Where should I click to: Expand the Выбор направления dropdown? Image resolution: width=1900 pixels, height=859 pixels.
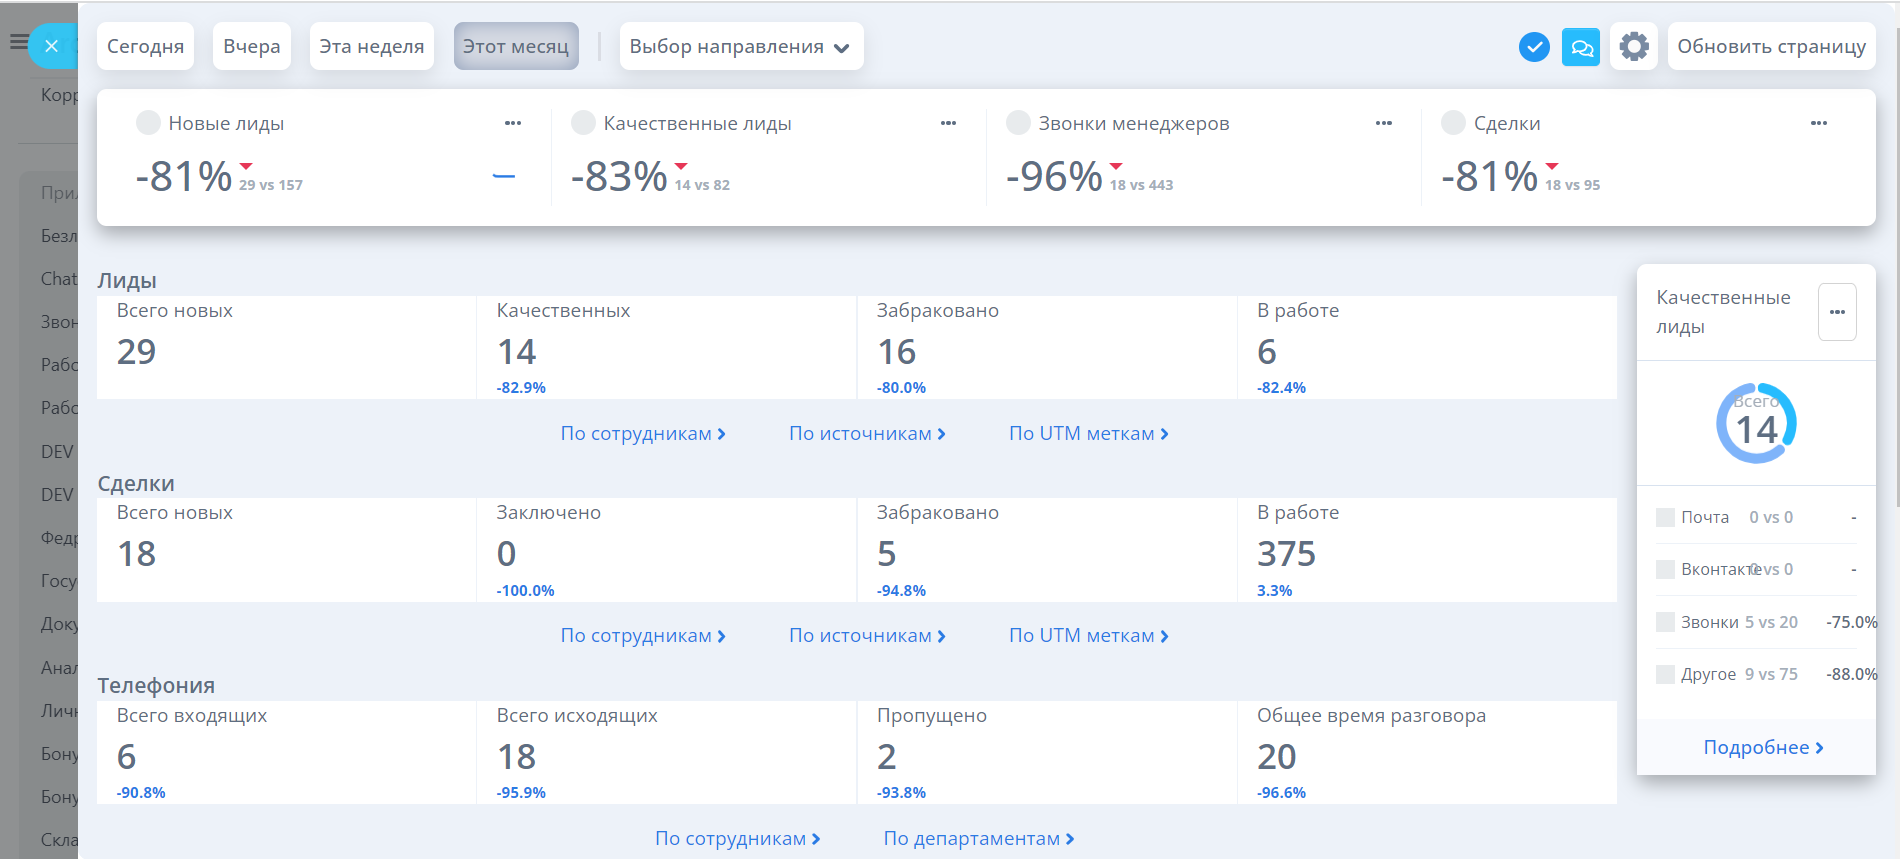point(740,47)
